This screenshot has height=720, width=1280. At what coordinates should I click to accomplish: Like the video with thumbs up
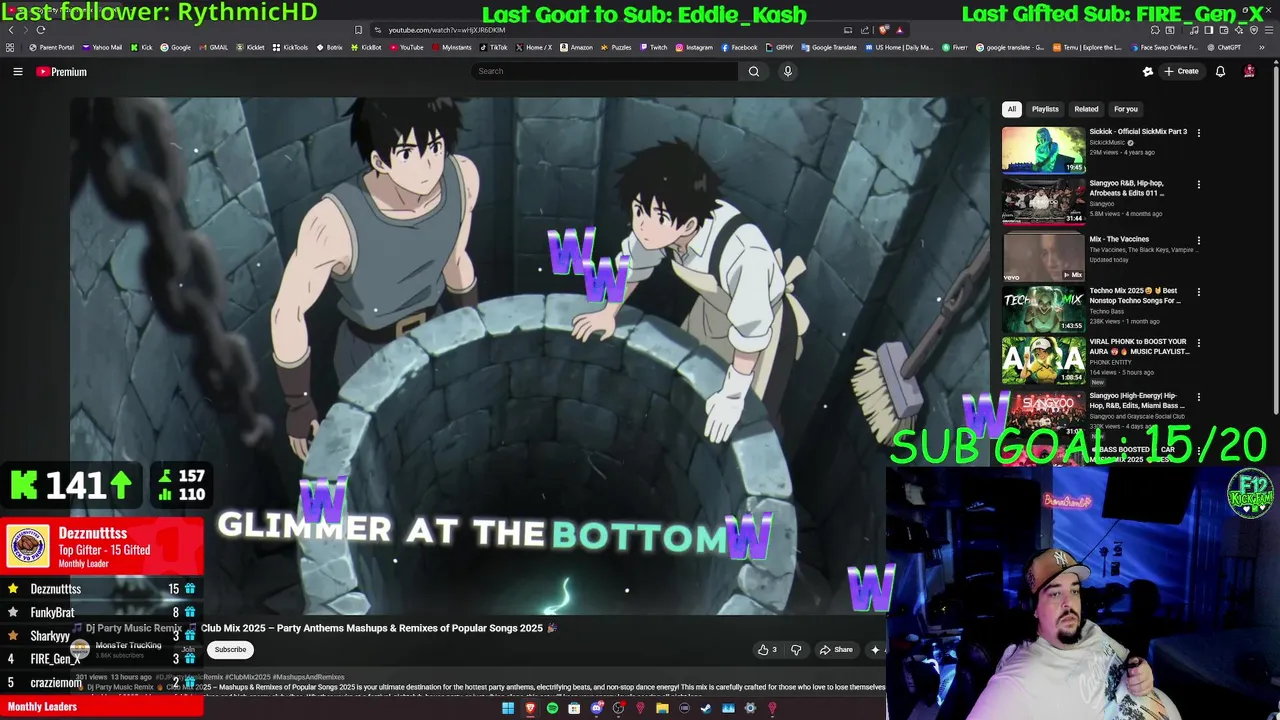767,650
